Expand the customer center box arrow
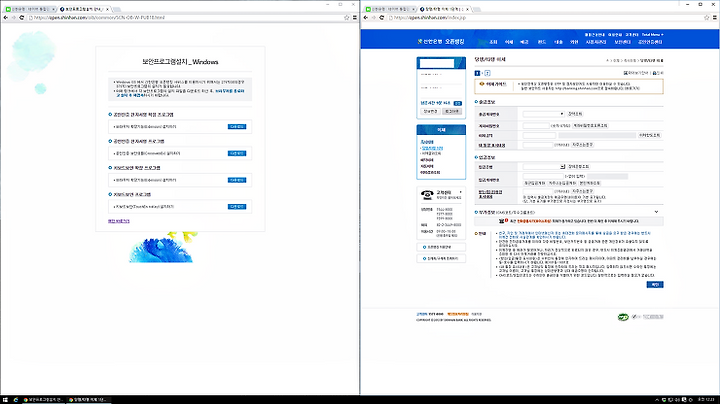 (461, 192)
